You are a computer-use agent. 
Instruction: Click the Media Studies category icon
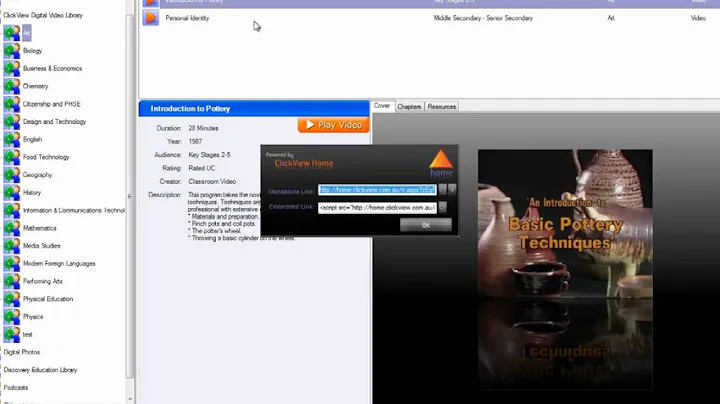point(12,246)
